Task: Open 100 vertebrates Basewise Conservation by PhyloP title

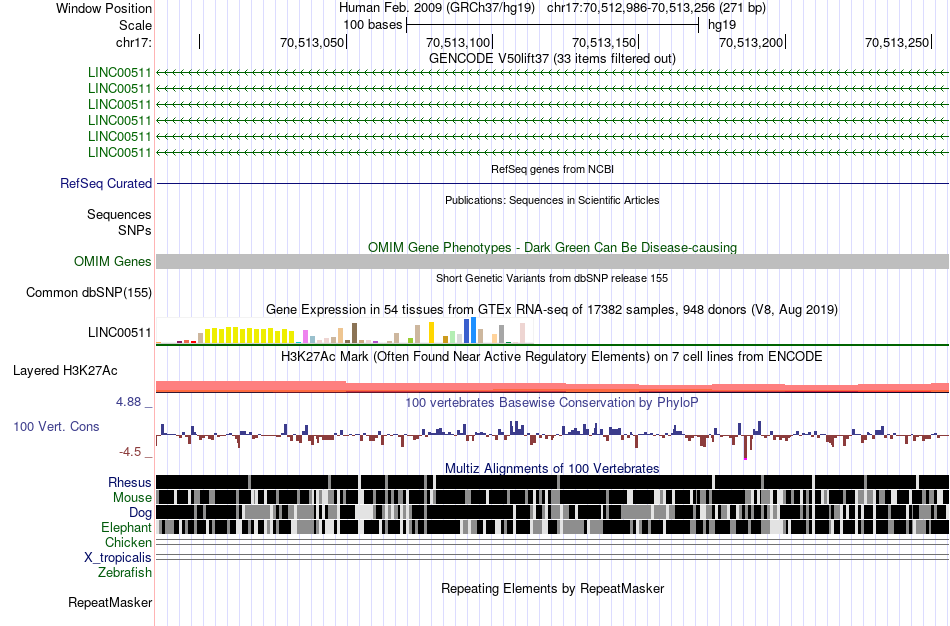Action: [552, 403]
